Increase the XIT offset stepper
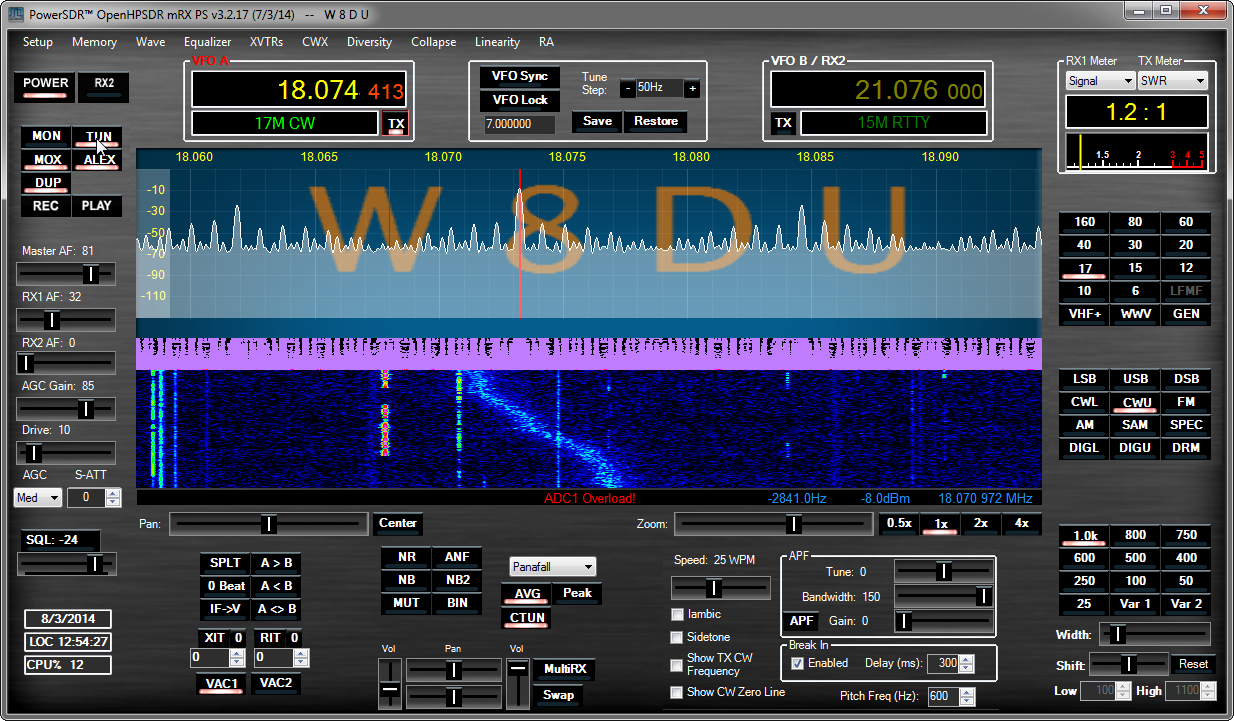Viewport: 1234px width, 721px height. click(x=237, y=653)
